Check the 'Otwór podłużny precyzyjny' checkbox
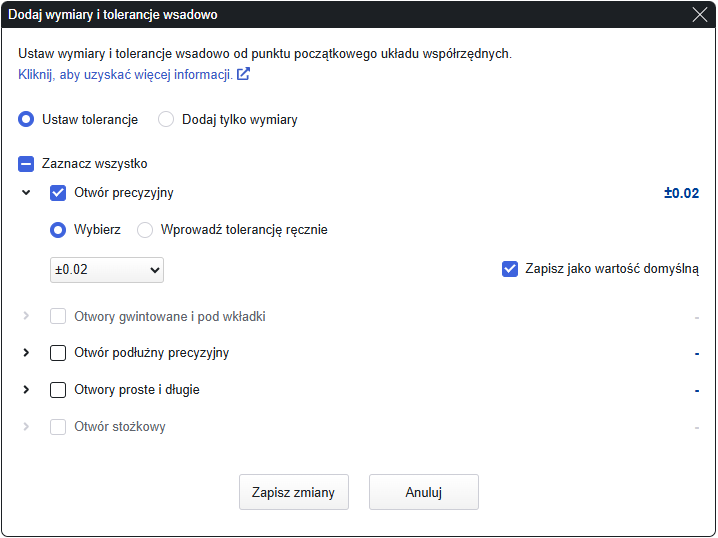The width and height of the screenshot is (718, 538). coord(58,353)
